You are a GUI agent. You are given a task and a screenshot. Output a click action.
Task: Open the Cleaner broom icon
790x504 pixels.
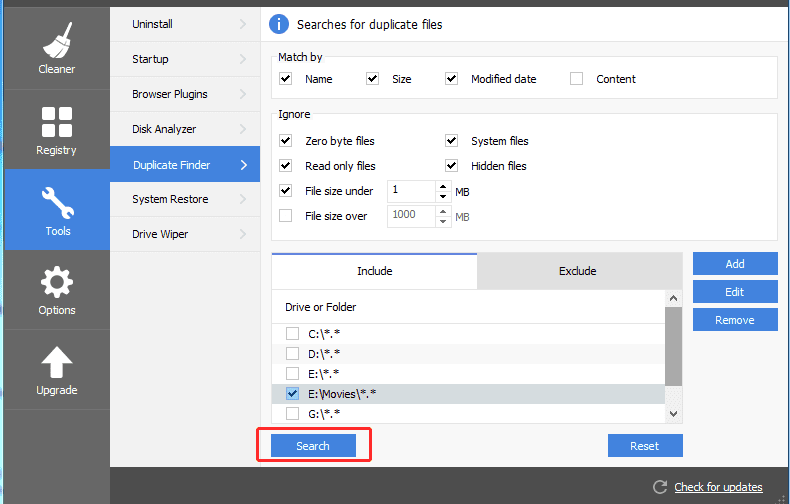57,40
